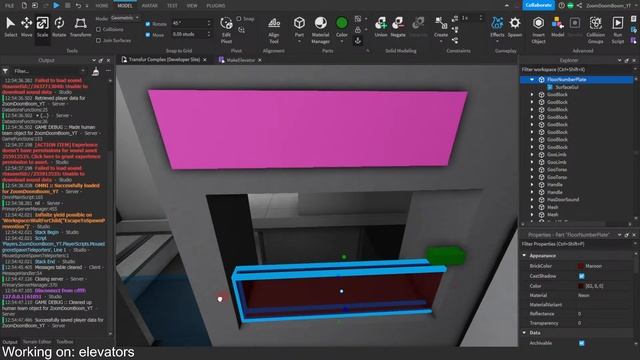Viewport: 640px width, 360px height.
Task: Switch to Toolbox bottom panel tab
Action: pyautogui.click(x=65, y=342)
